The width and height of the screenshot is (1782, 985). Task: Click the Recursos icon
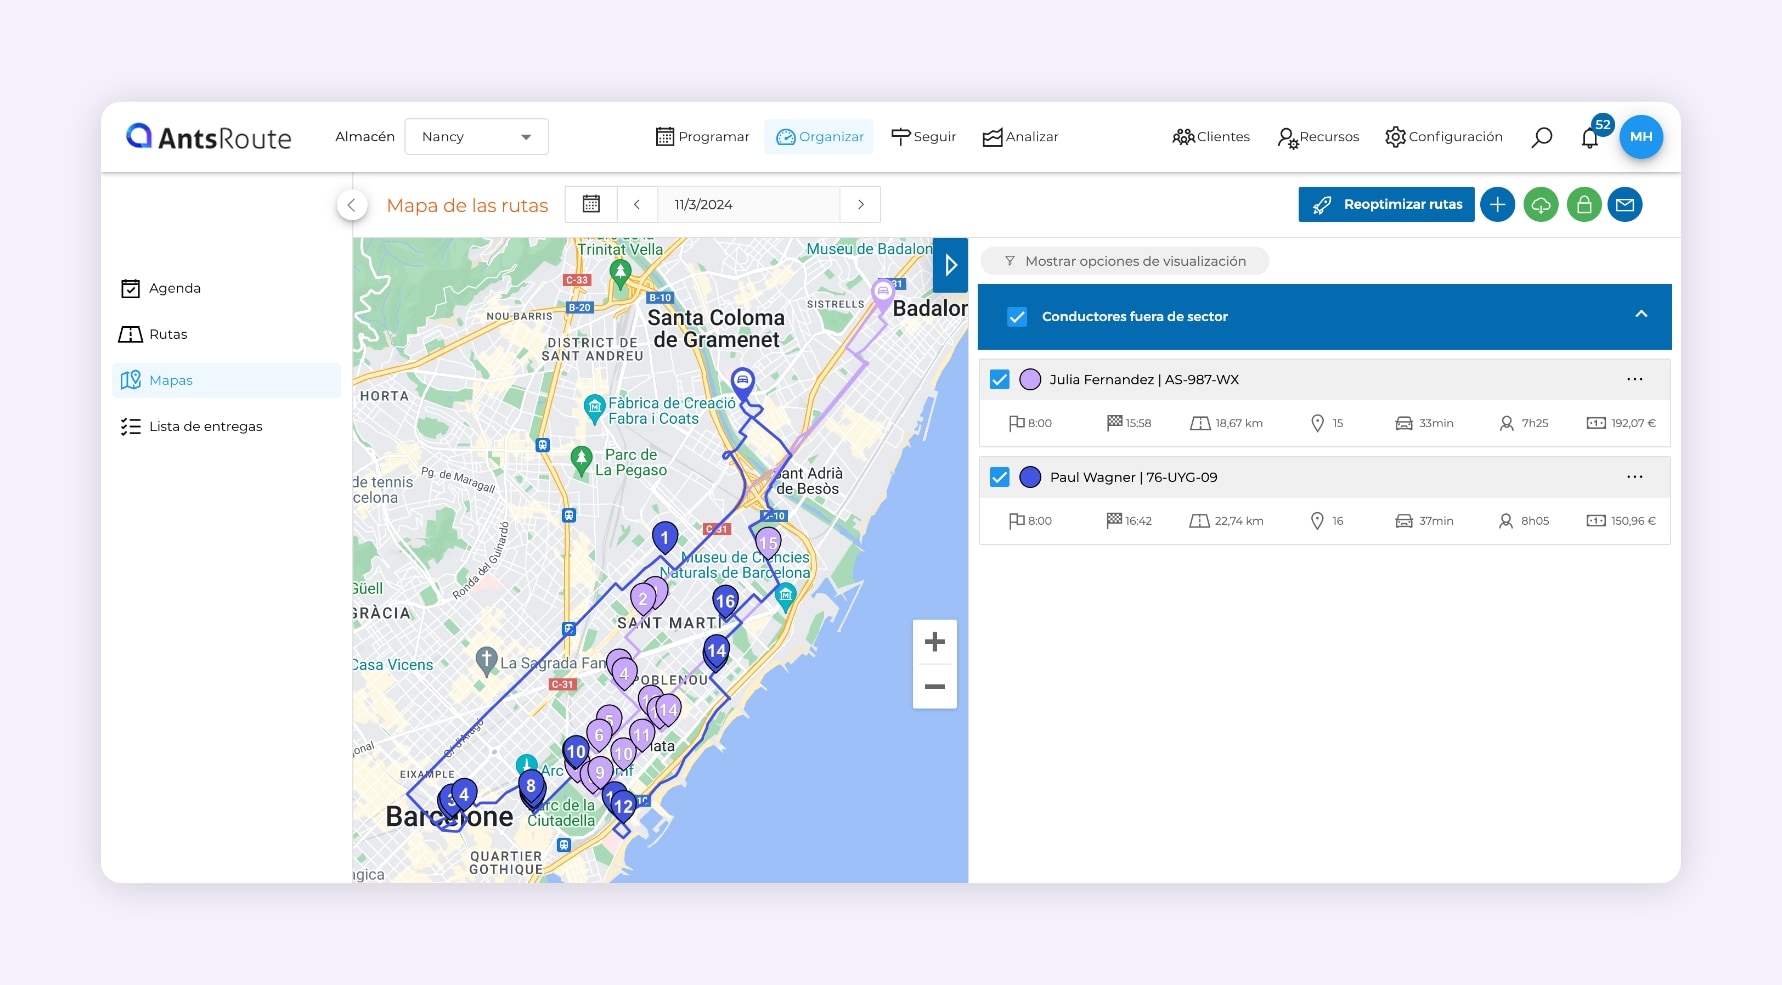click(x=1287, y=136)
